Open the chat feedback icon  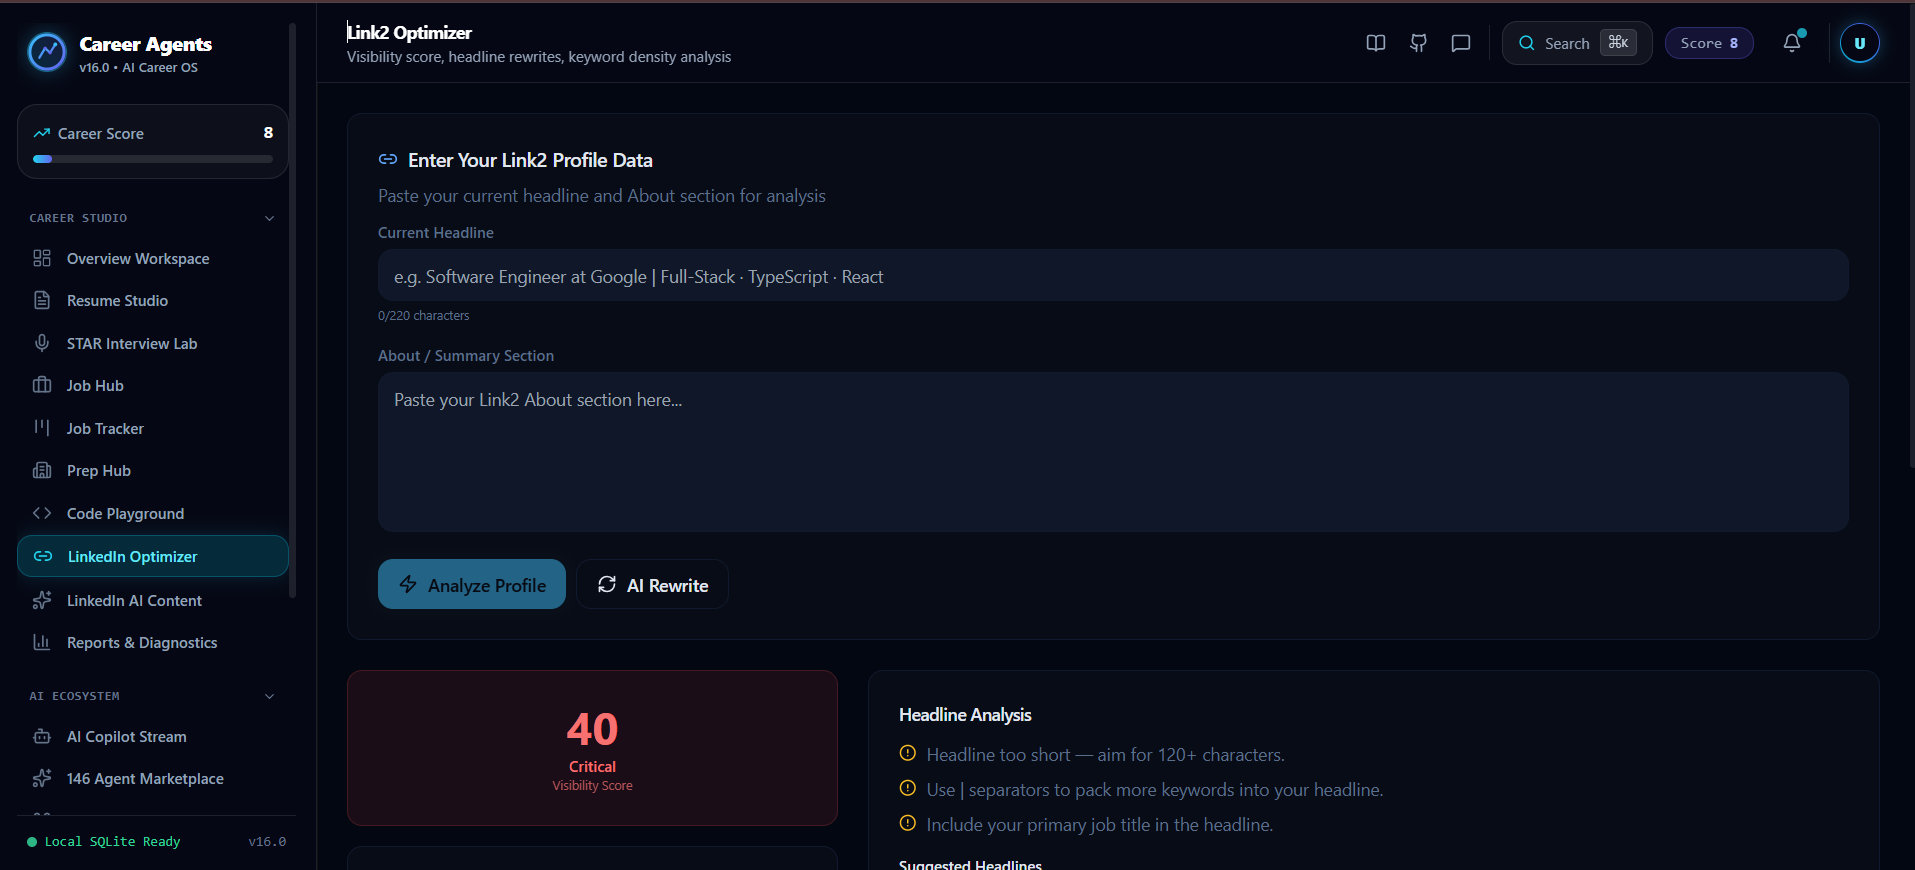coord(1461,43)
